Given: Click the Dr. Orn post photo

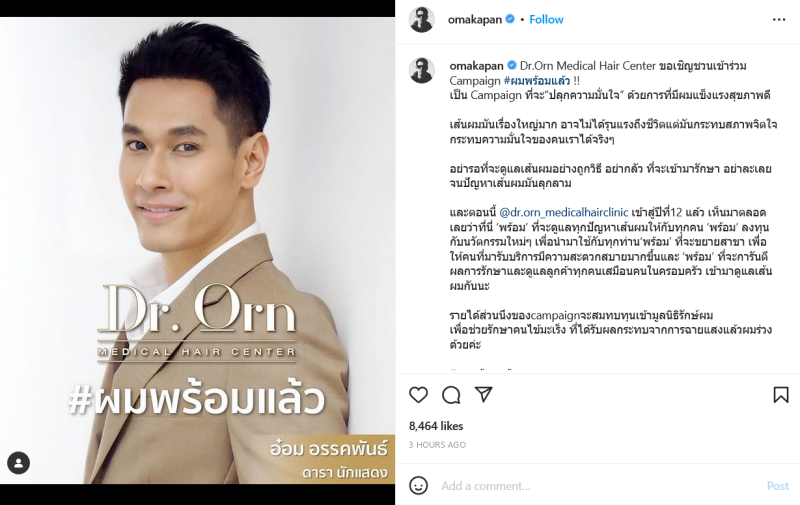Looking at the screenshot, I should pyautogui.click(x=197, y=250).
